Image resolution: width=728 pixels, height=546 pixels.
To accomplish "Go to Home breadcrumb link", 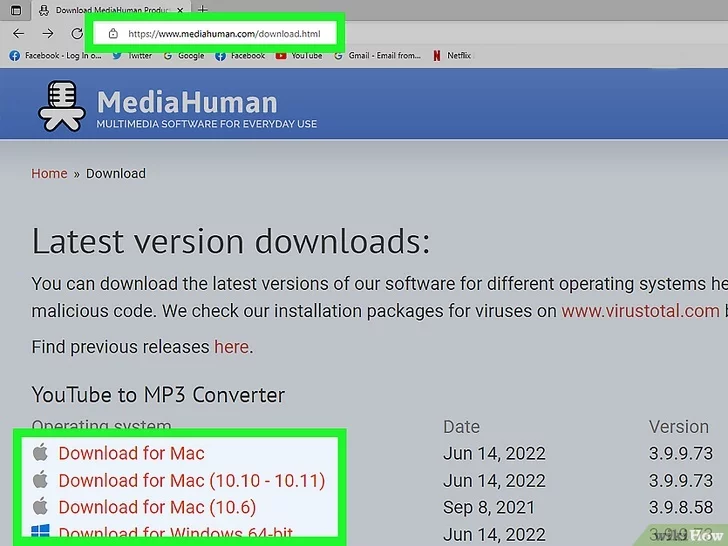I will point(49,174).
